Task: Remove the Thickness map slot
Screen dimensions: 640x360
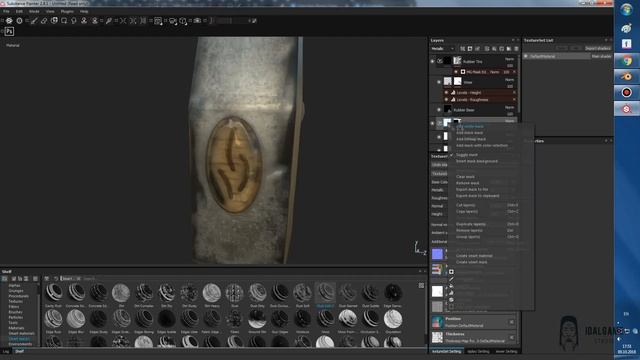Action: [x=511, y=338]
